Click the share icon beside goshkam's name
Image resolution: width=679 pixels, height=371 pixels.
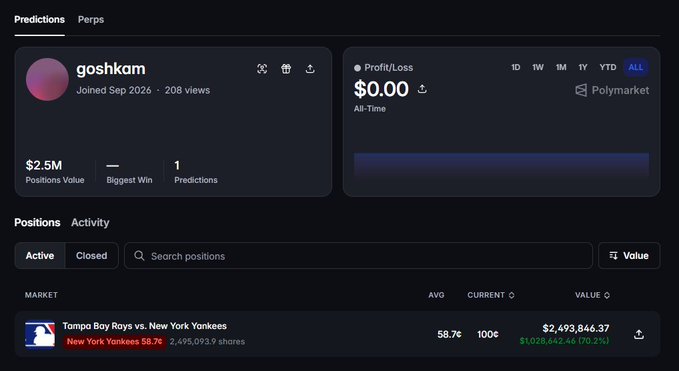point(310,69)
